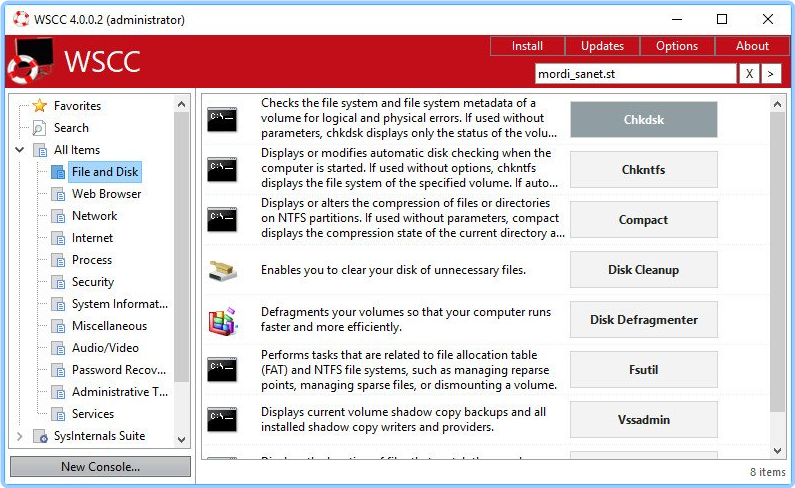
Task: Select the Network category
Action: [x=94, y=216]
